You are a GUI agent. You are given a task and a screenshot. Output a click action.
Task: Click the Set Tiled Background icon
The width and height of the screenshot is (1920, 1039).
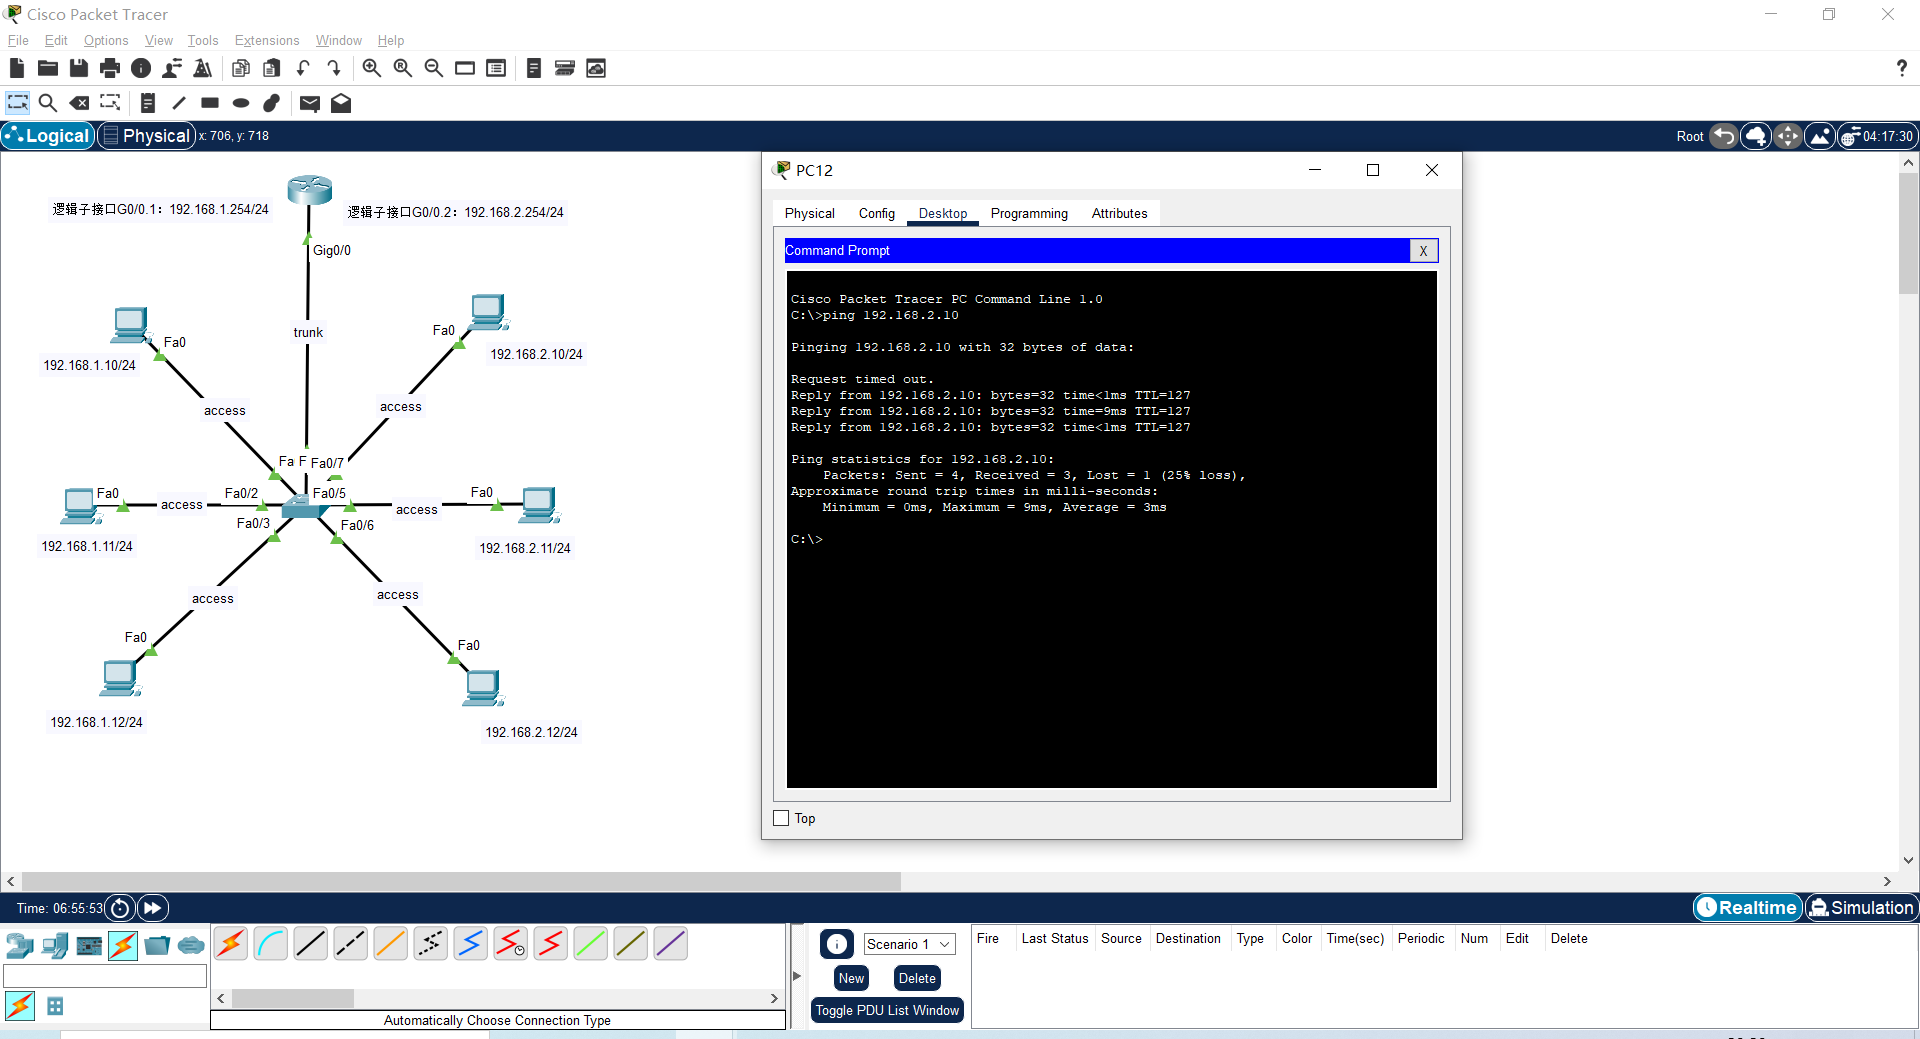(x=1820, y=136)
